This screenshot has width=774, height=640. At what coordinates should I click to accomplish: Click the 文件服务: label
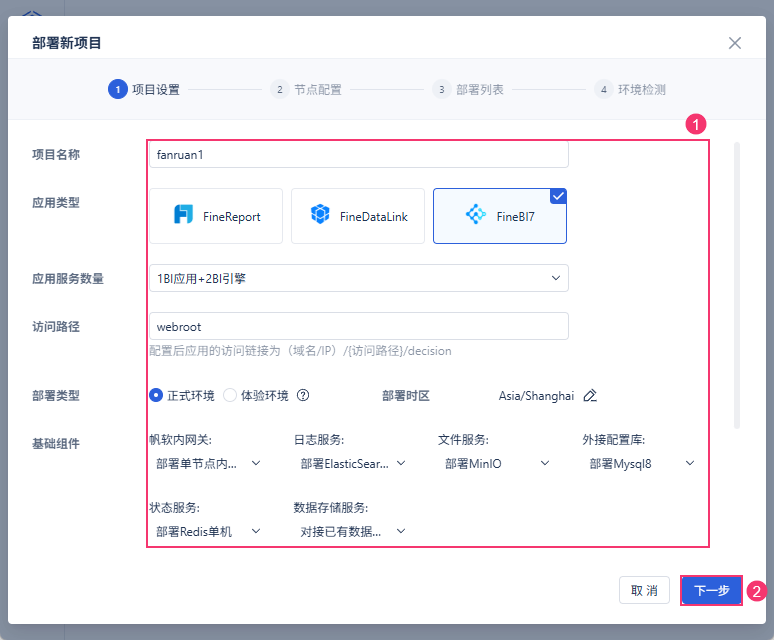(463, 440)
